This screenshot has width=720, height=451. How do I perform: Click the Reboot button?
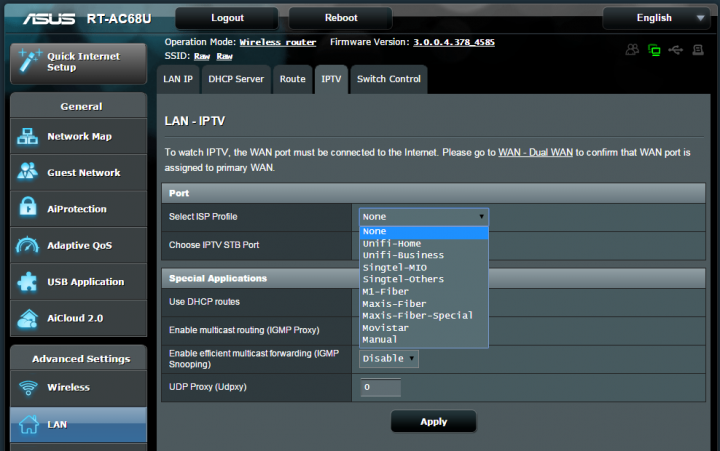point(341,18)
